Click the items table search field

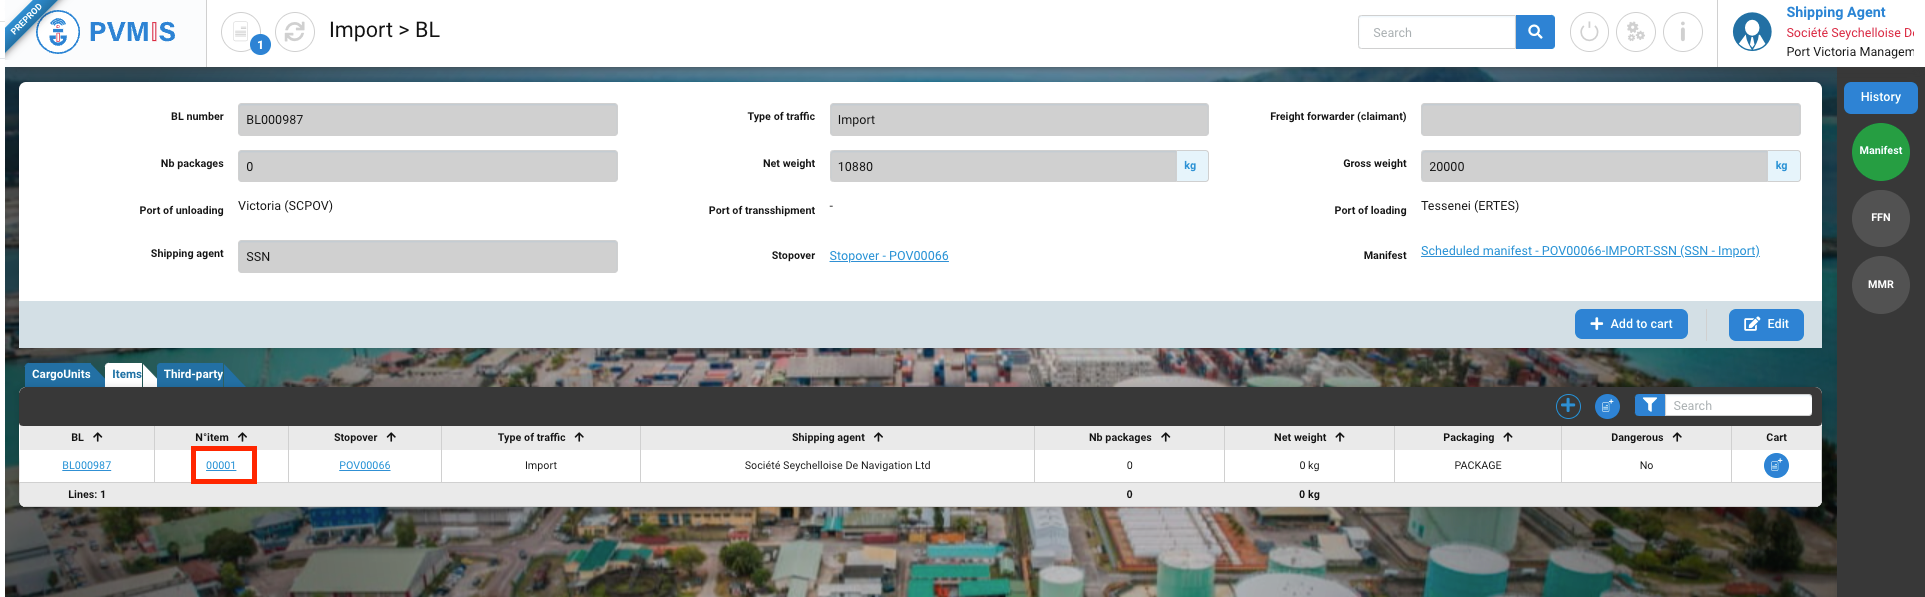pyautogui.click(x=1738, y=405)
